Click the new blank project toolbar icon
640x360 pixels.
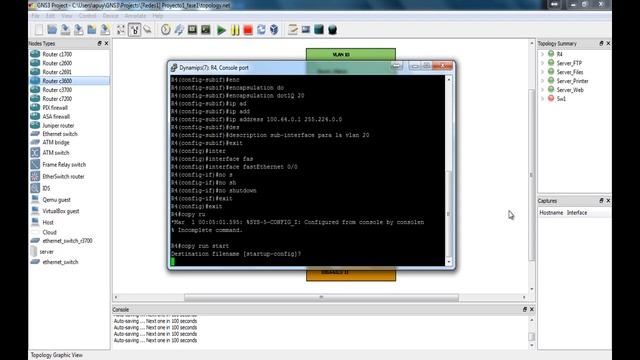pos(39,30)
